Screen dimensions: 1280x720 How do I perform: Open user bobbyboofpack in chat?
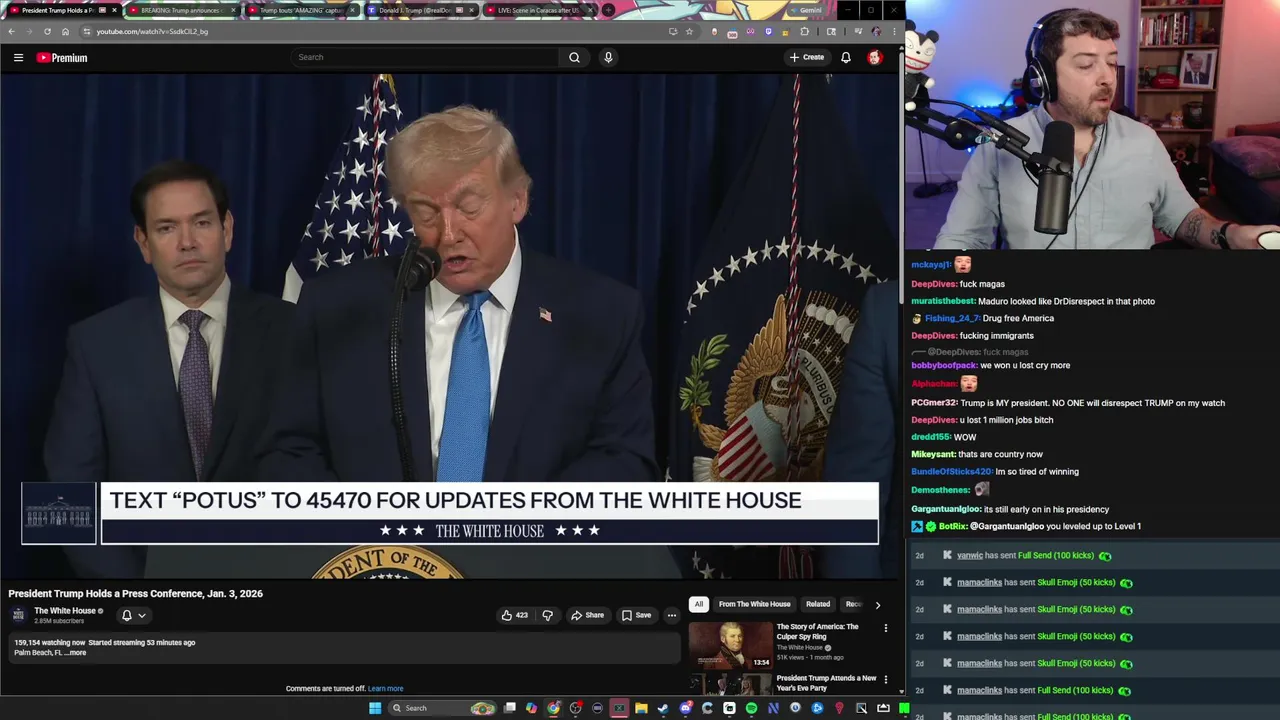tap(944, 365)
